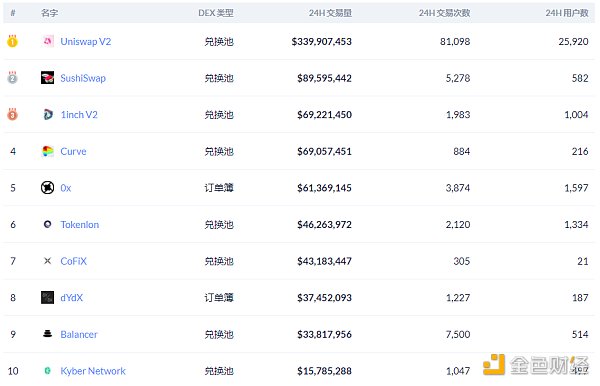Open the CoFiX link

73,261
